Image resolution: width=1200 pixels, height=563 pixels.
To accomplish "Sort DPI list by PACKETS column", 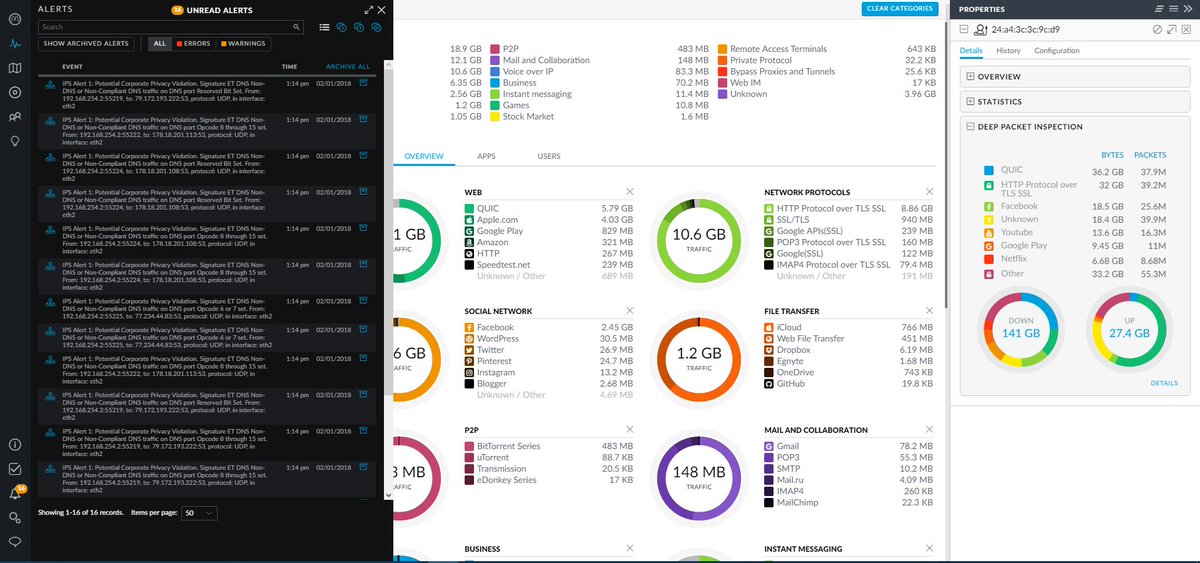I will (x=1150, y=155).
